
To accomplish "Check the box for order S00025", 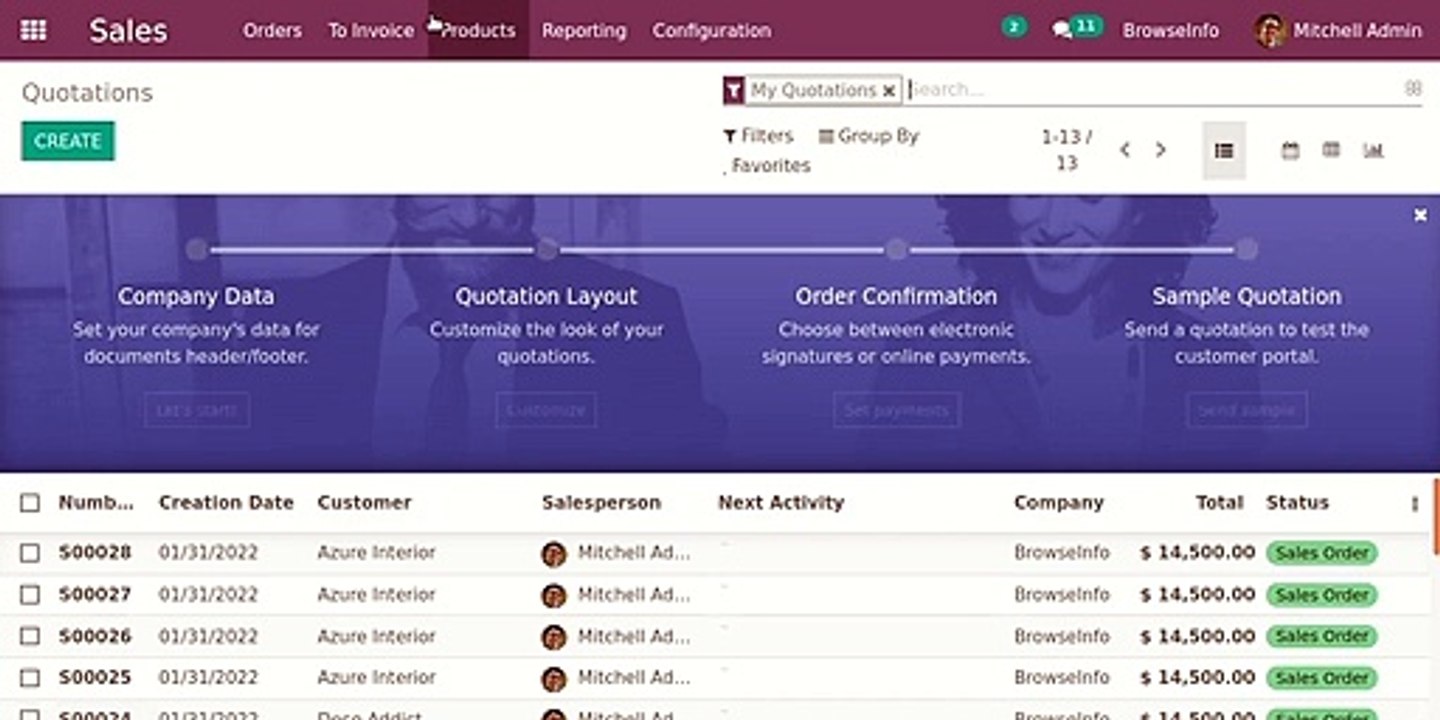I will click(30, 678).
